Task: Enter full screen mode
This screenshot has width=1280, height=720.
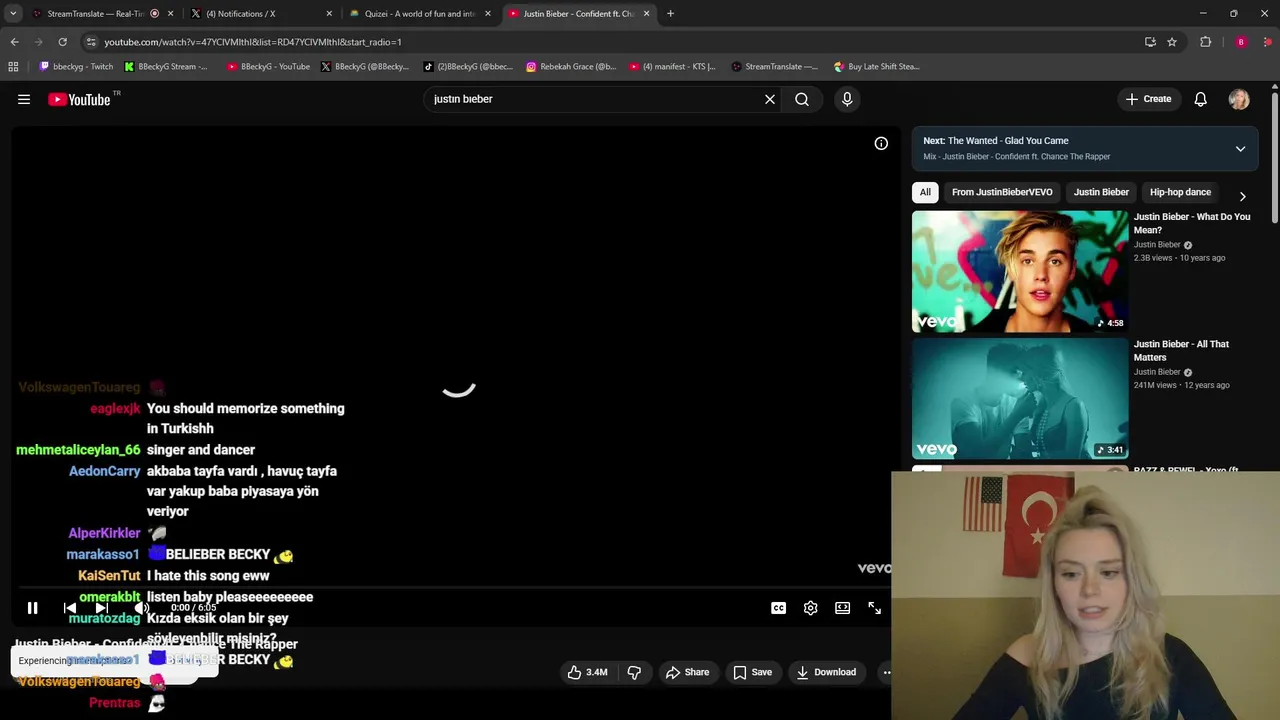Action: 875,608
